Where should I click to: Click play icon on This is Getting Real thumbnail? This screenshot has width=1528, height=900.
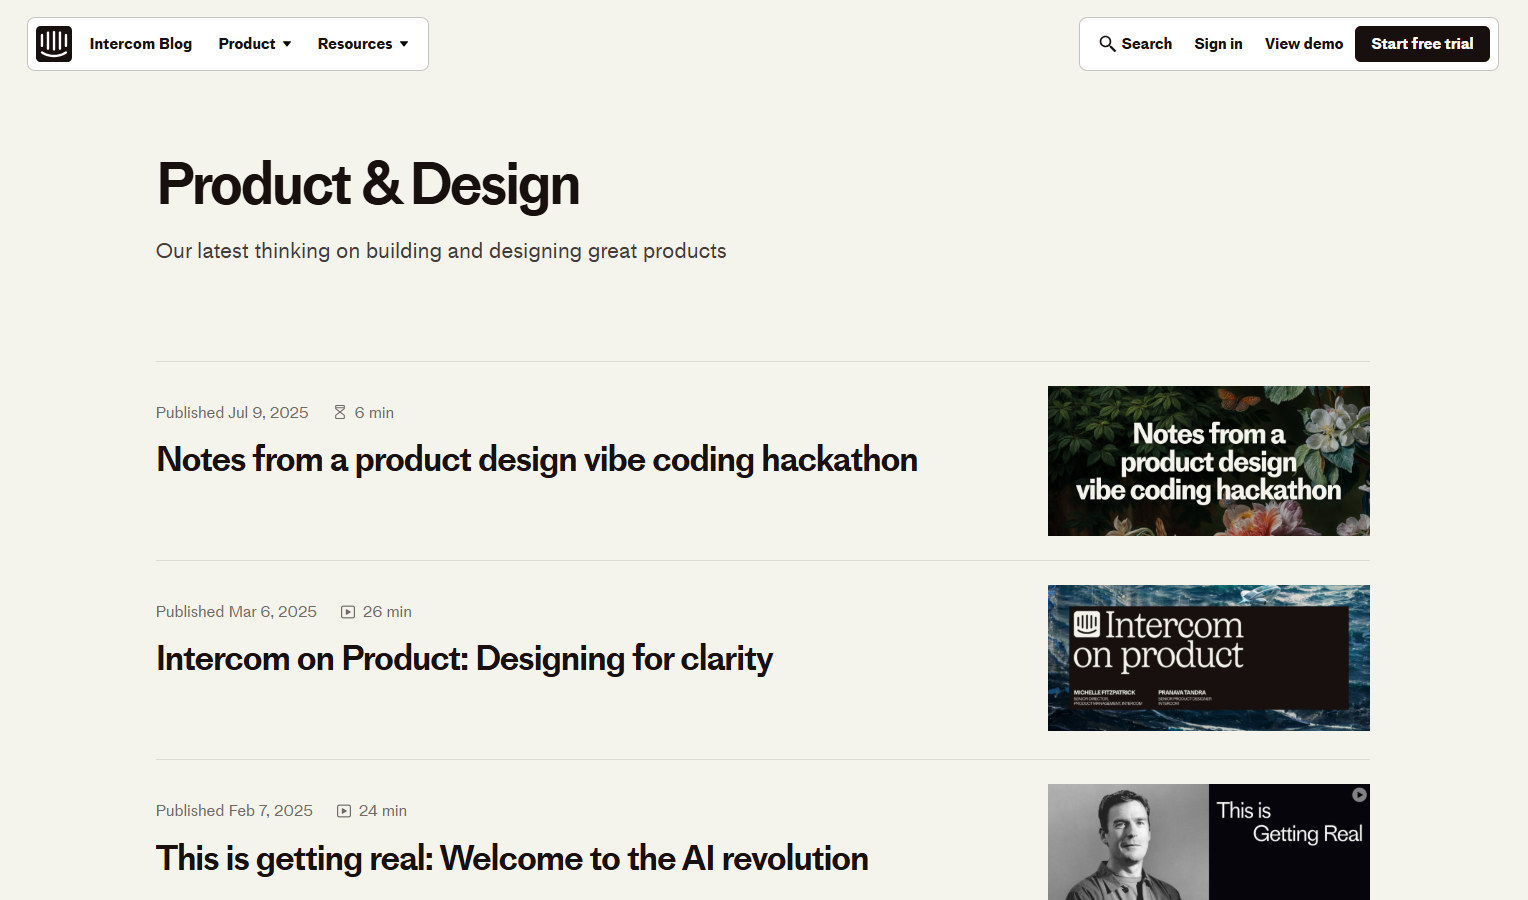point(1359,795)
